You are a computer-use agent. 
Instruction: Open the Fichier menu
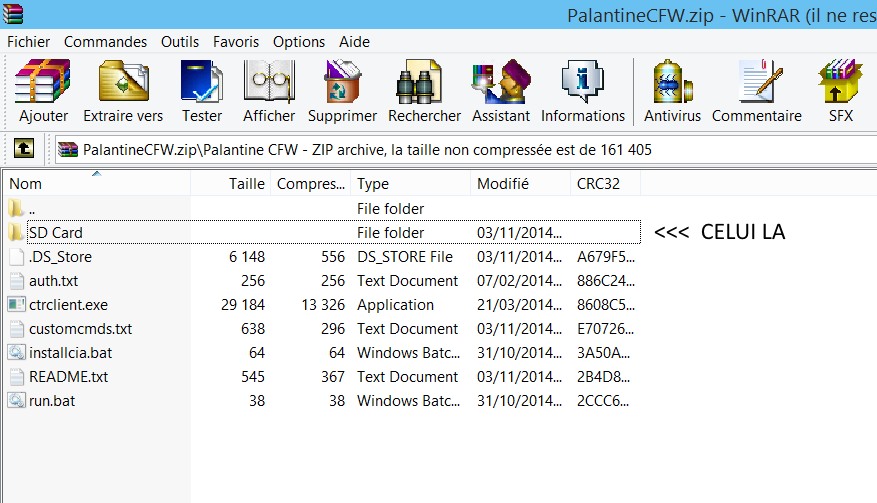(29, 42)
